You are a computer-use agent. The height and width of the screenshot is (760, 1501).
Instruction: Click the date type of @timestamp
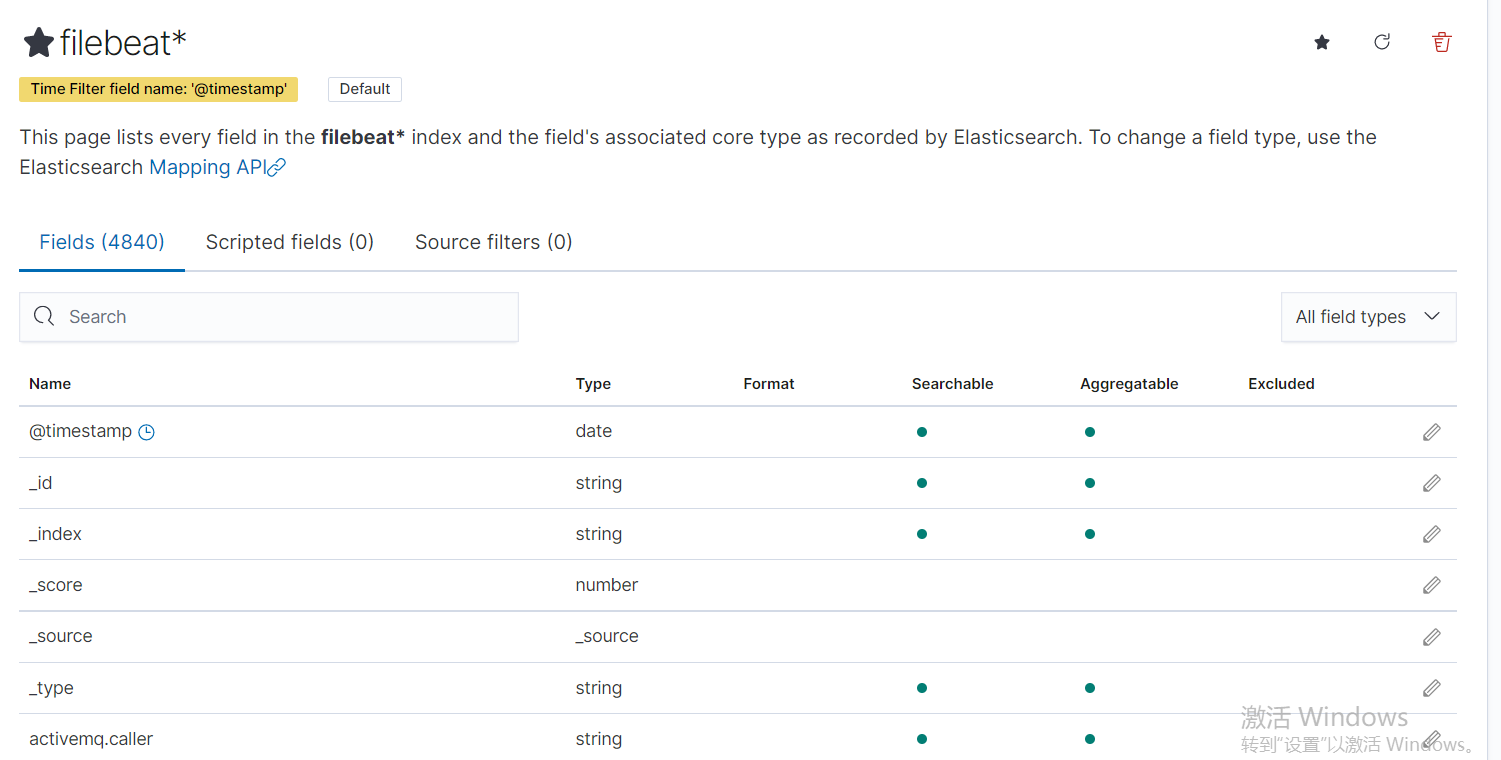tap(594, 431)
